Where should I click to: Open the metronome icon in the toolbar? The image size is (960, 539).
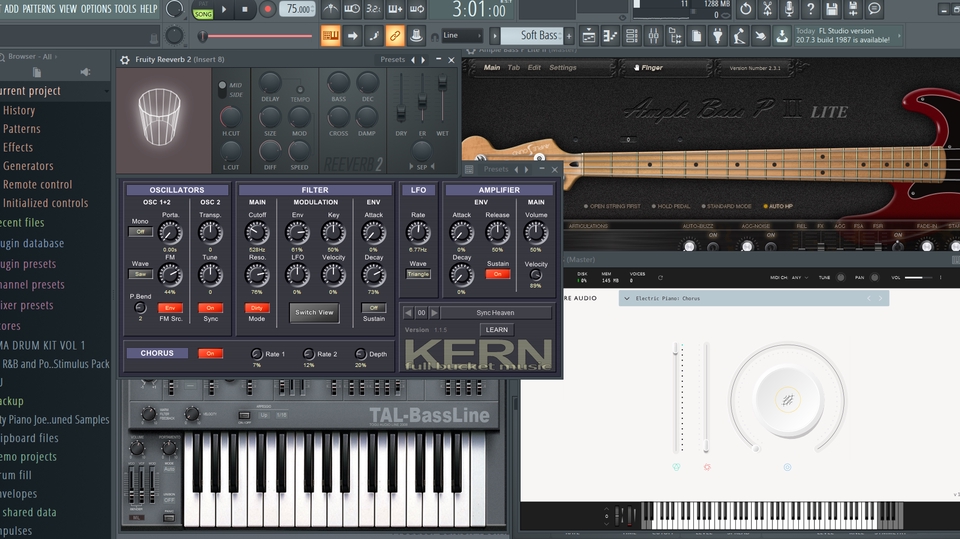pyautogui.click(x=331, y=9)
